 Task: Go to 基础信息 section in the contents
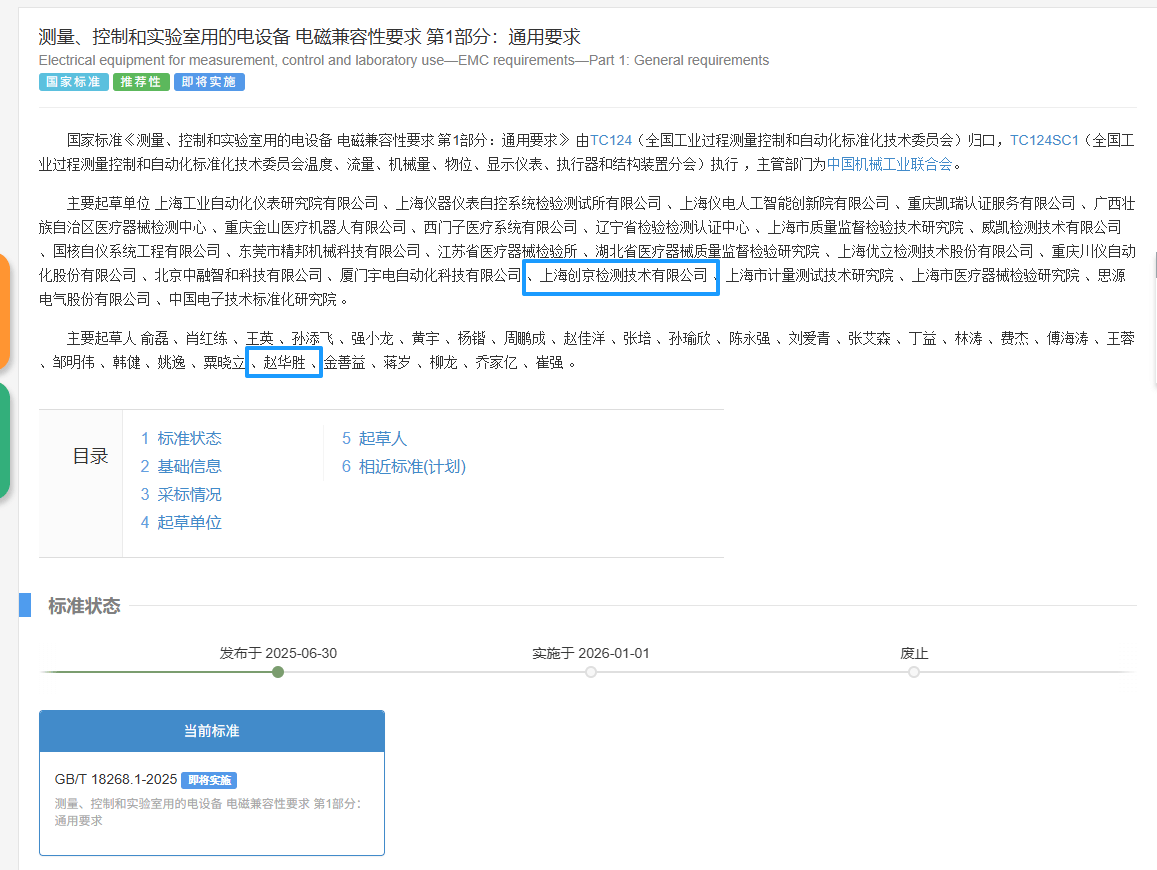(x=181, y=467)
